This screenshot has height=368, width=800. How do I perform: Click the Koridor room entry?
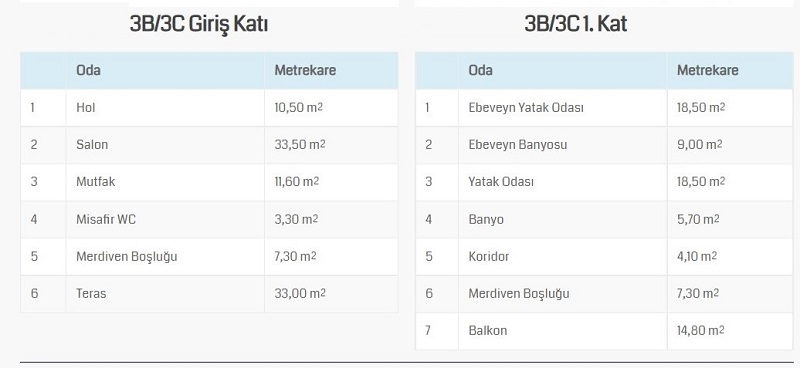(x=489, y=256)
